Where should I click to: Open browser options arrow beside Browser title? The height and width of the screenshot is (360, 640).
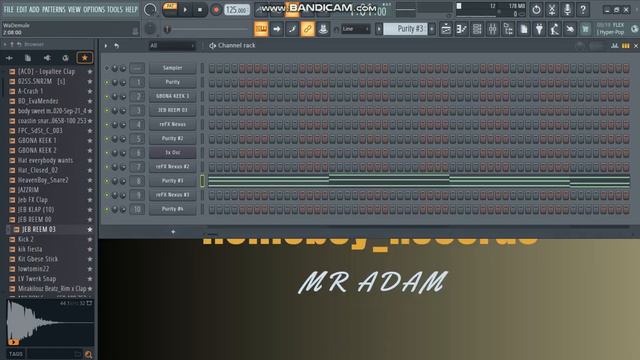coord(5,44)
